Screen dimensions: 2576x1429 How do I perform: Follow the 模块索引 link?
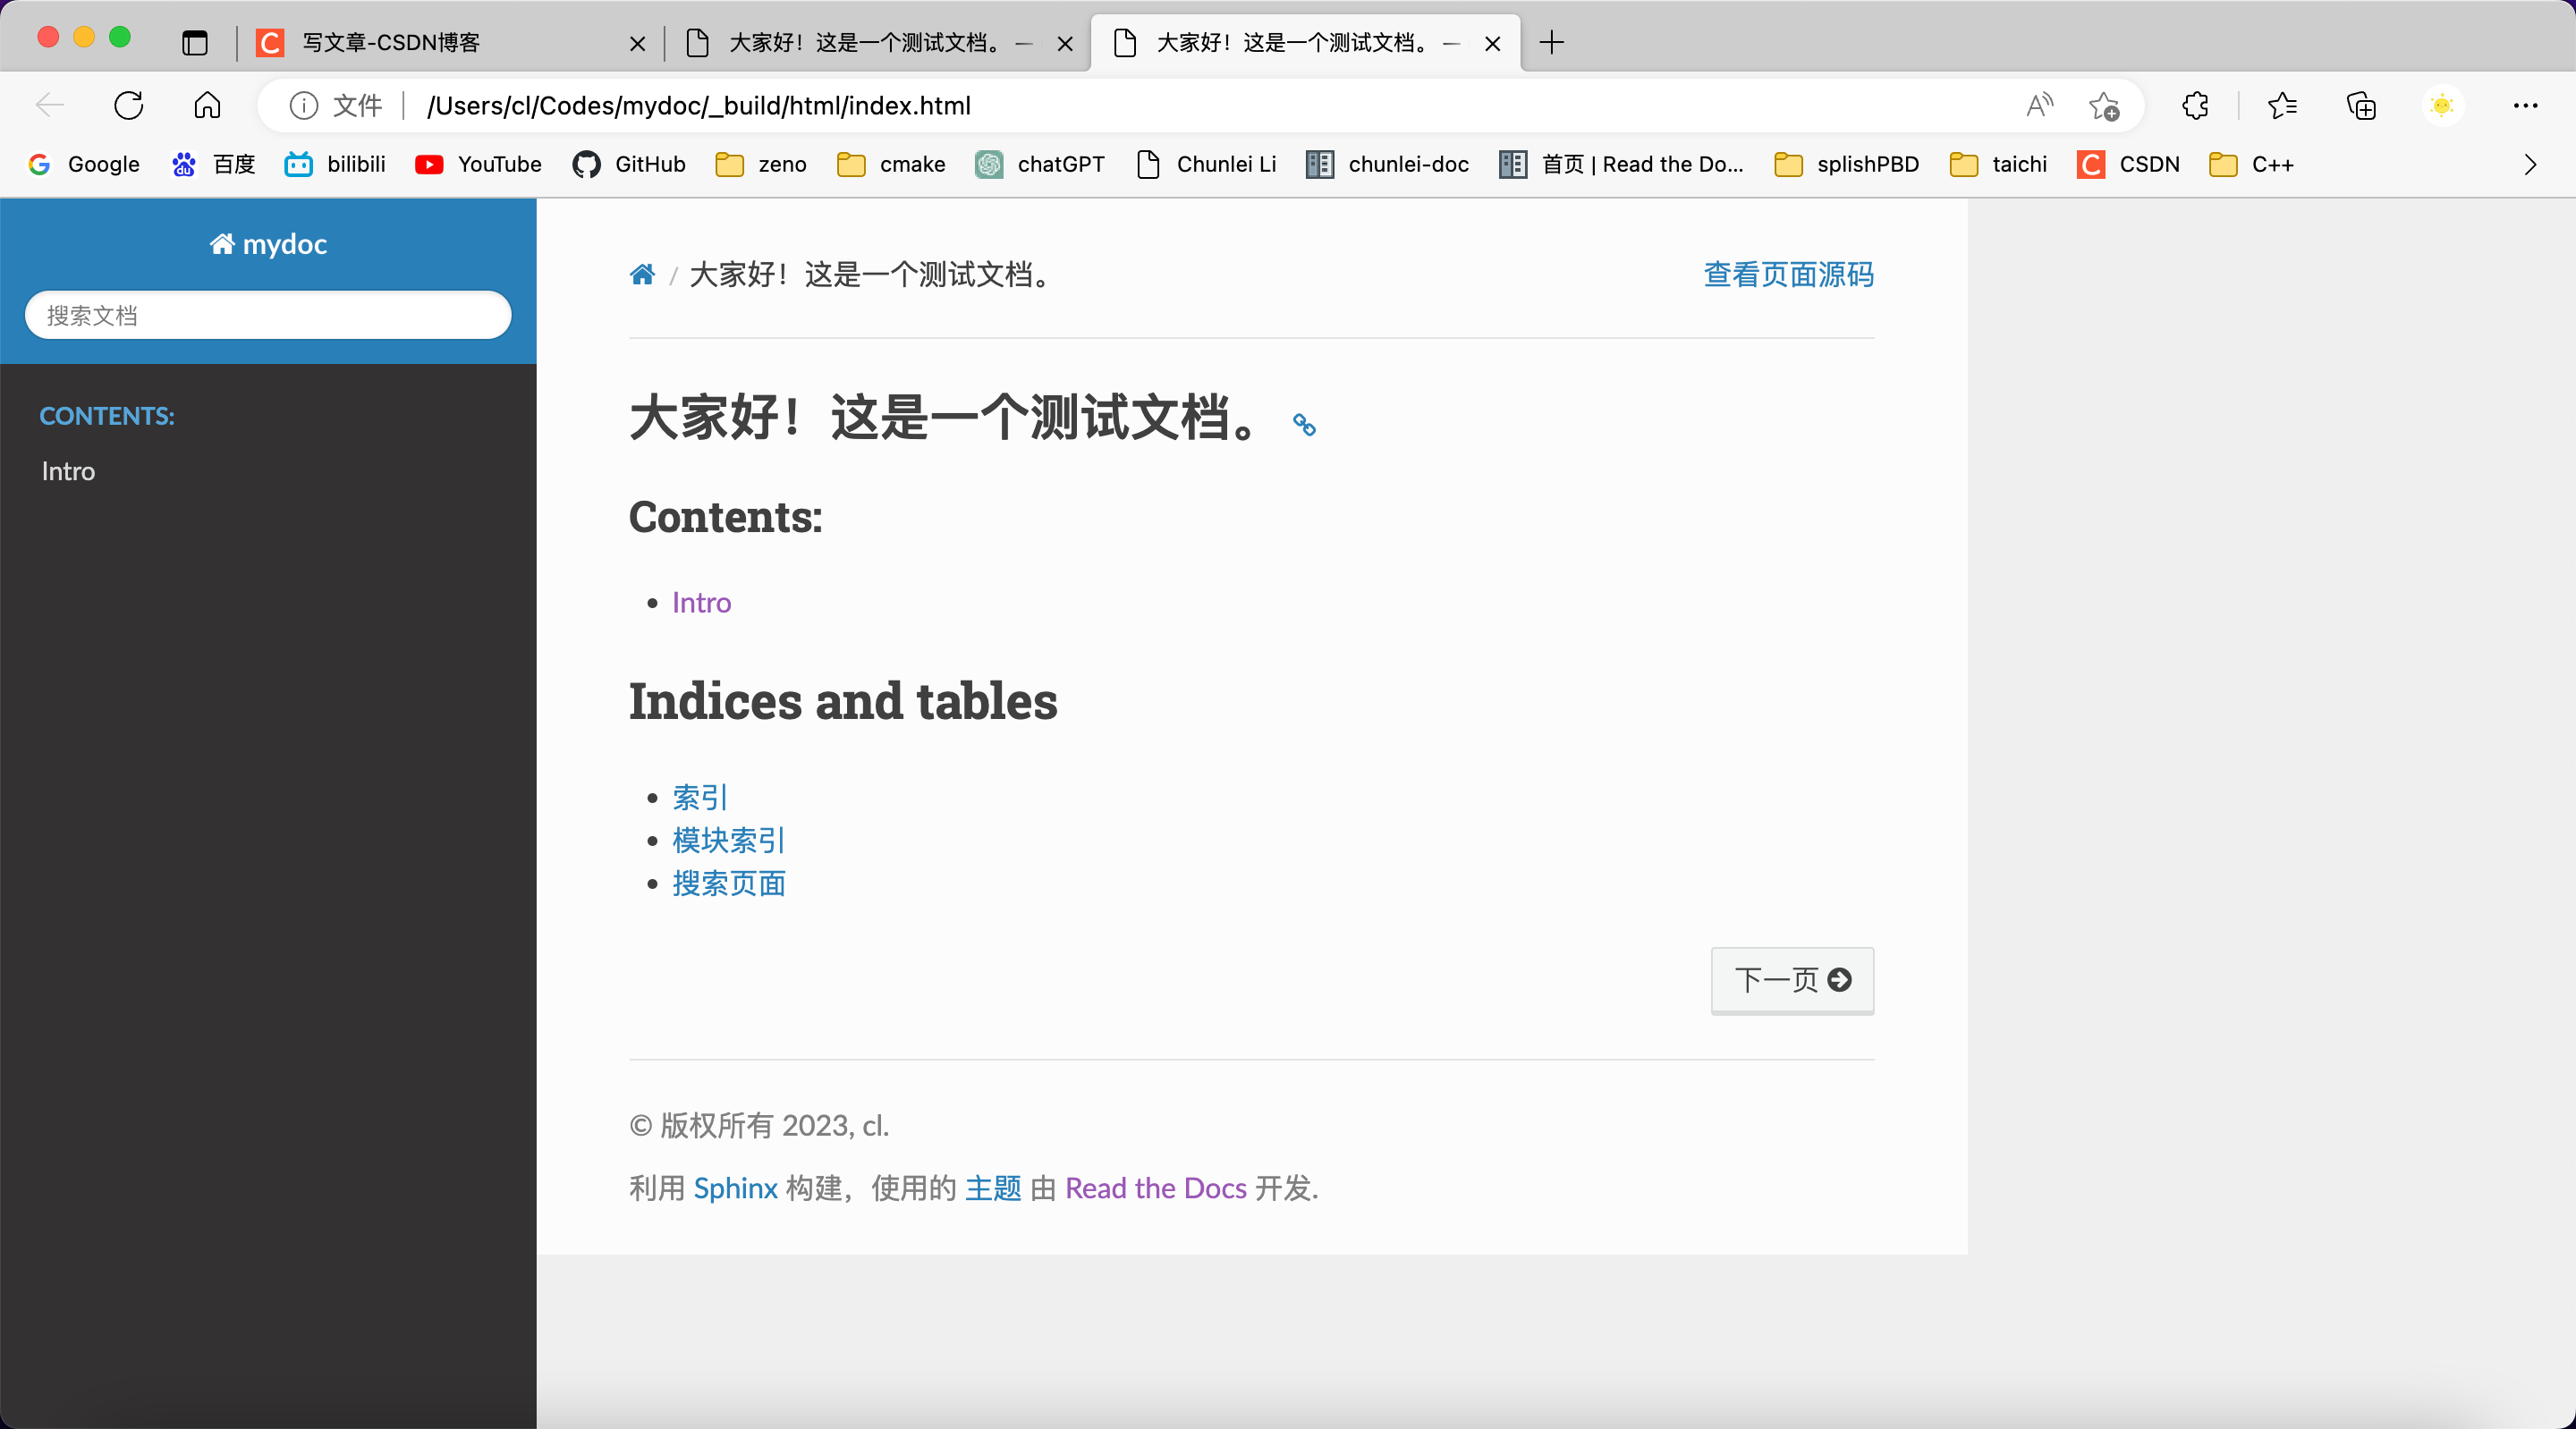(727, 840)
